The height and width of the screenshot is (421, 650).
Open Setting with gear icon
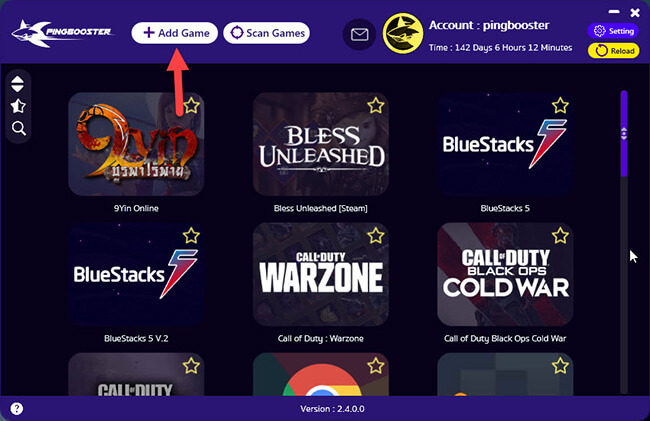coord(613,31)
